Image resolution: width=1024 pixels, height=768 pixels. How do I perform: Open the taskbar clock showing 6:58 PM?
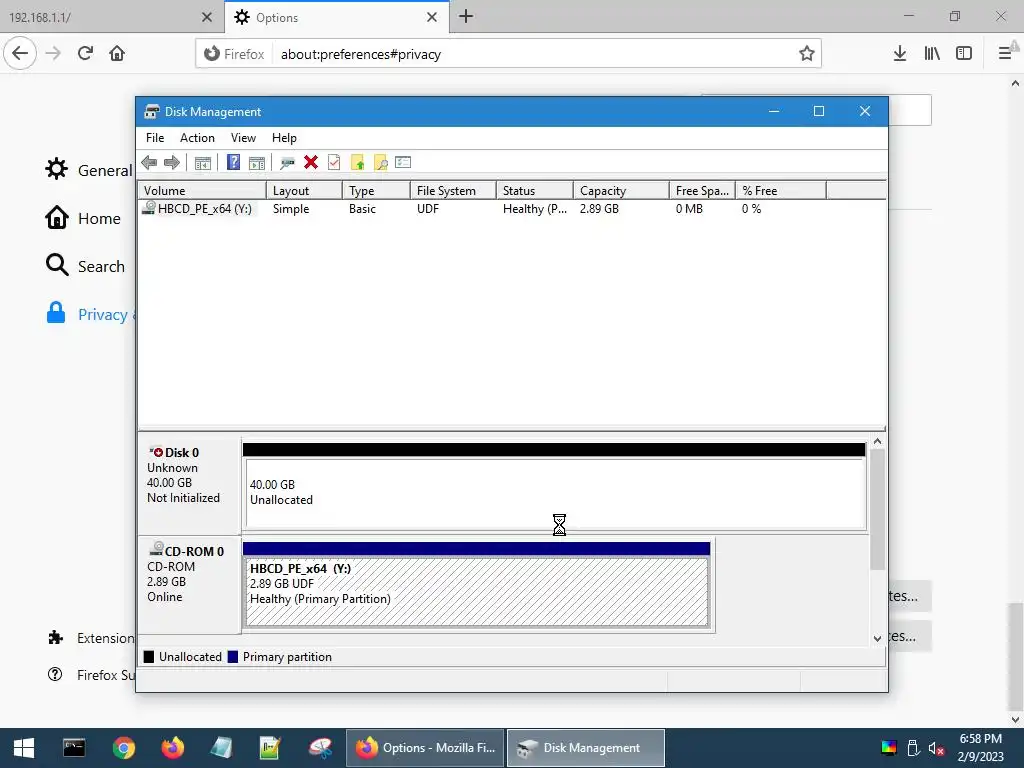coord(980,748)
